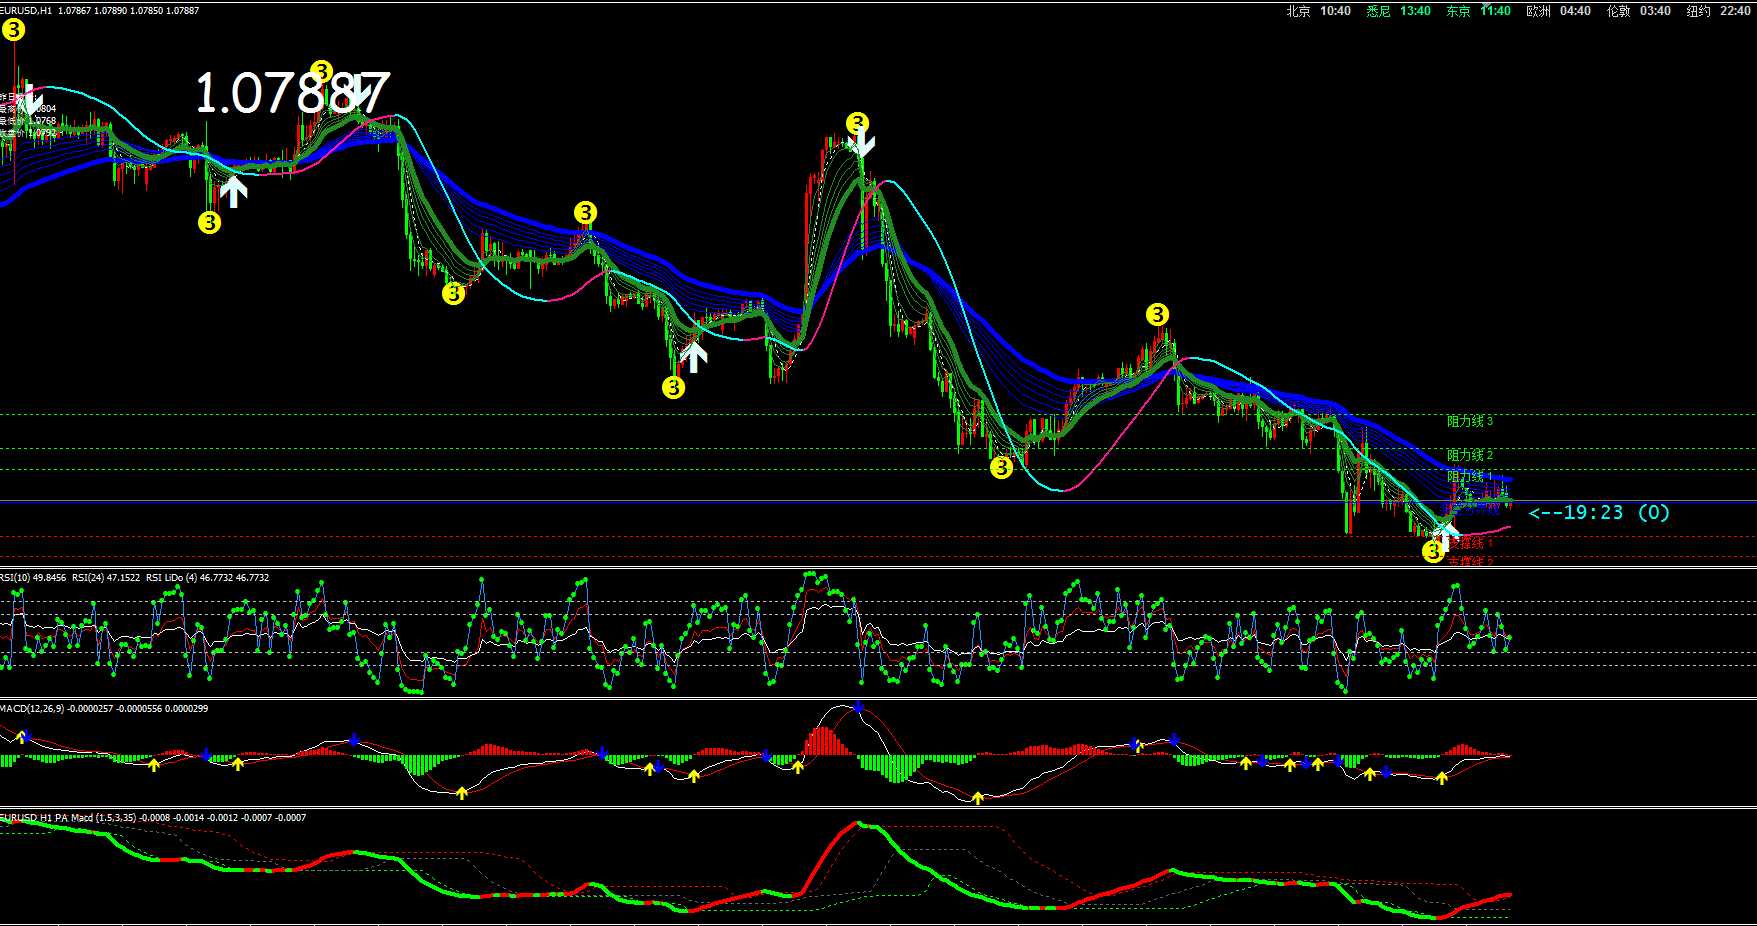Select the 东京 11:40 clock label
The height and width of the screenshot is (926, 1757).
pos(1478,11)
